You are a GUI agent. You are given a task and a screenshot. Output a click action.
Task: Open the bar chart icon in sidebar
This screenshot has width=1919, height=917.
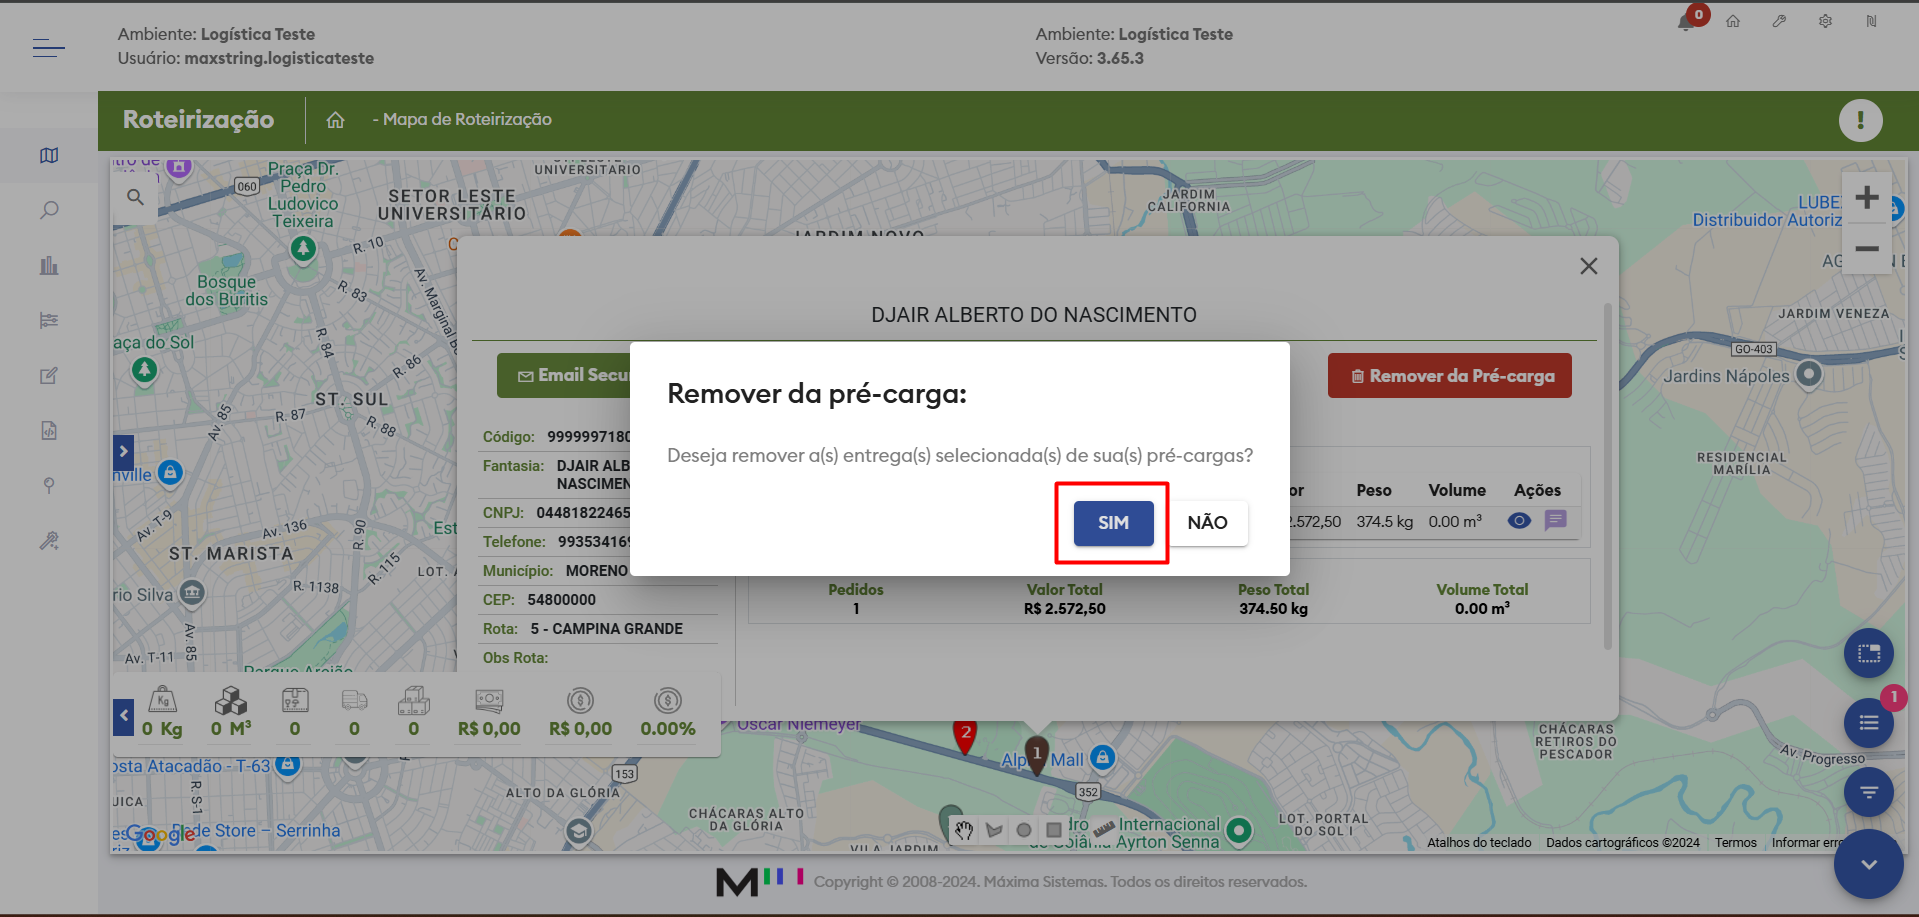click(x=49, y=265)
